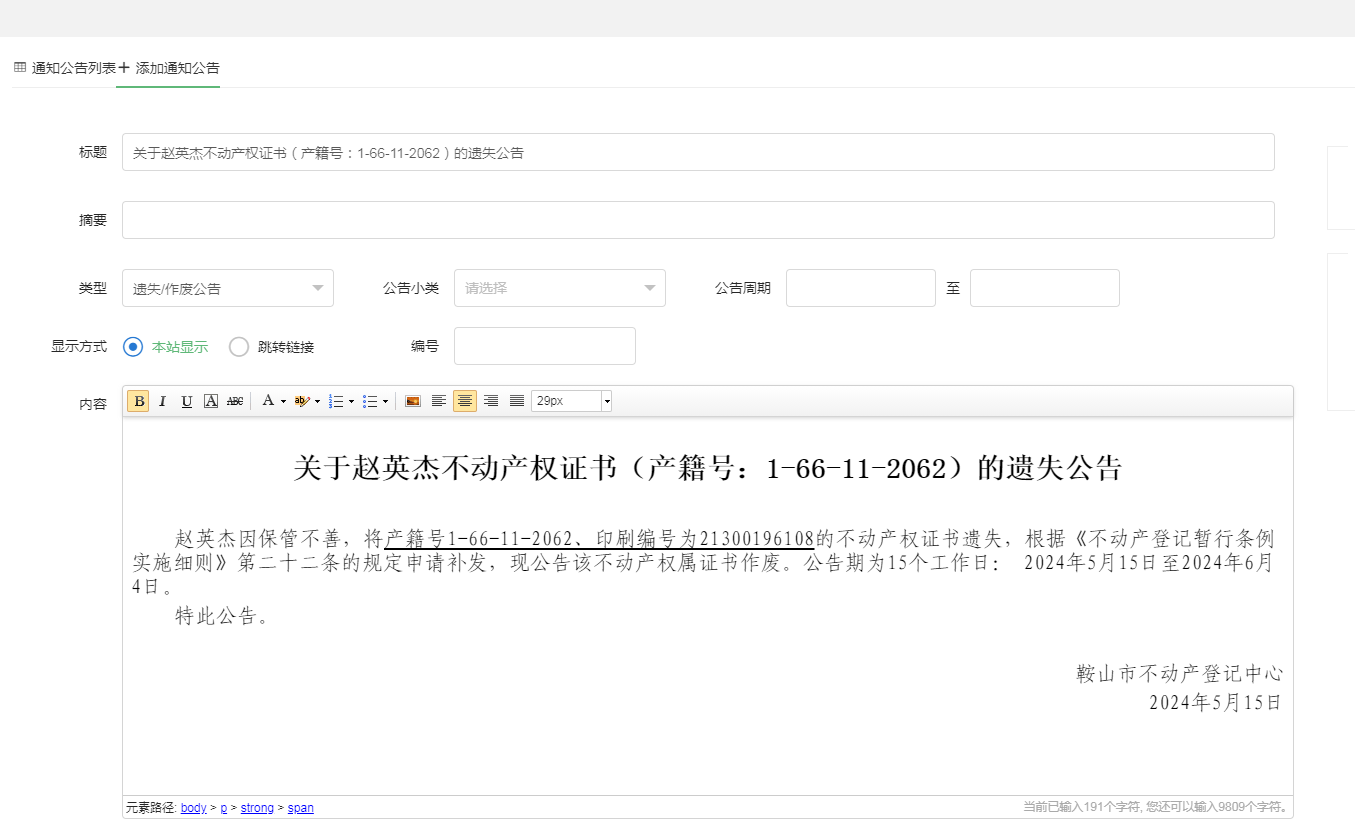The width and height of the screenshot is (1355, 829).
Task: Switch to 通知公告列表 tab
Action: click(x=66, y=68)
